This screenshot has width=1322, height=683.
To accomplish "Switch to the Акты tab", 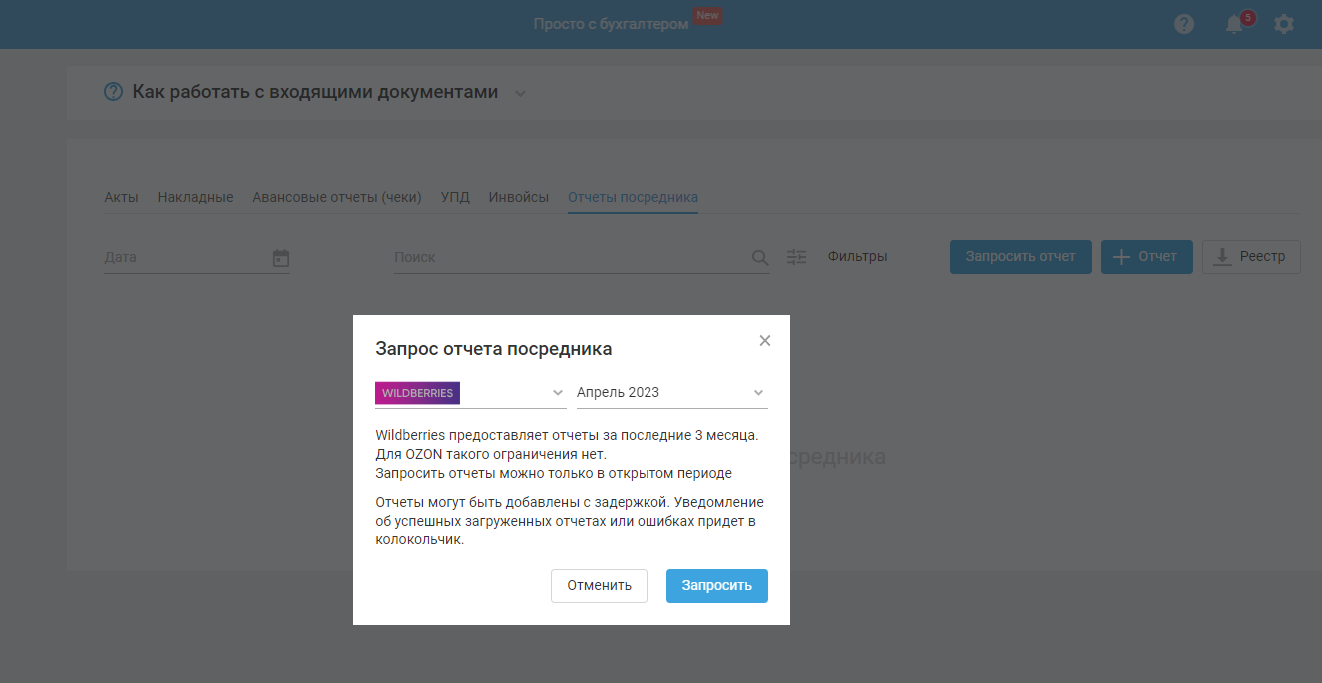I will (x=121, y=197).
